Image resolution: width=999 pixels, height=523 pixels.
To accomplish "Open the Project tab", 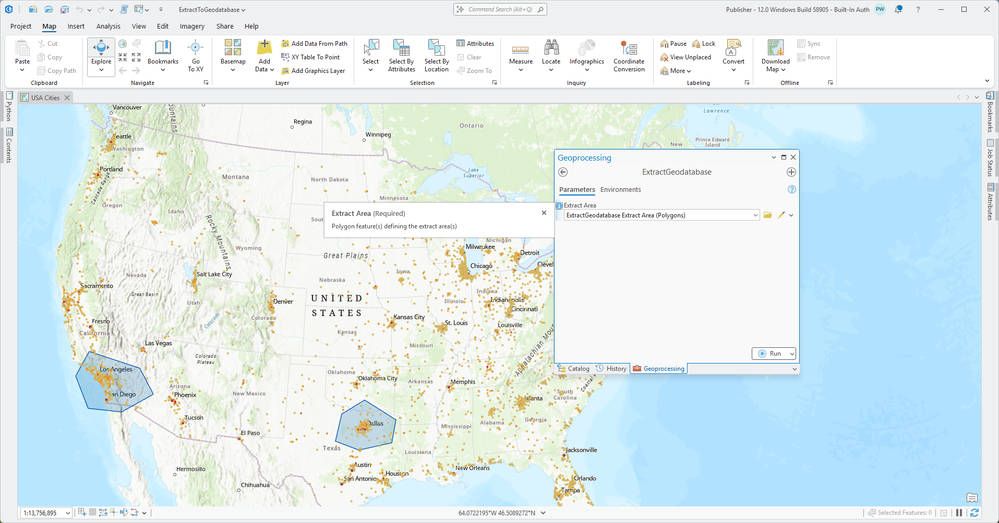I will (x=20, y=26).
